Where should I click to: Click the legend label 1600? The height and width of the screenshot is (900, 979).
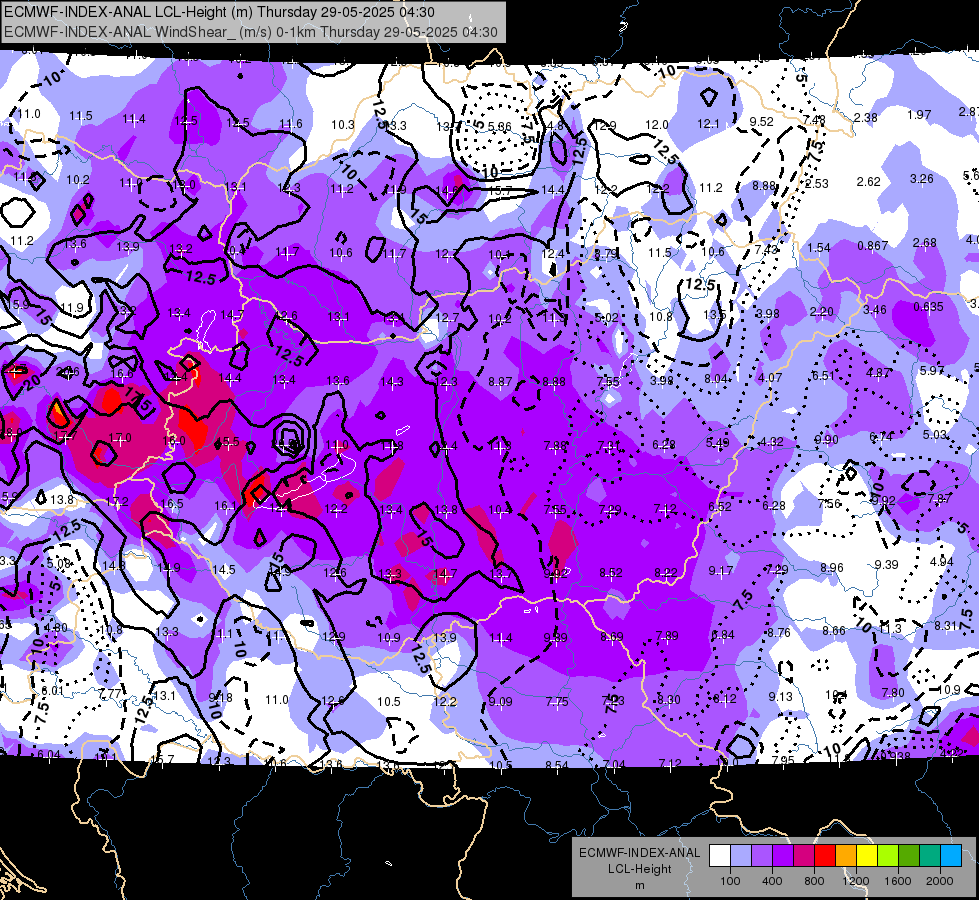coord(897,881)
